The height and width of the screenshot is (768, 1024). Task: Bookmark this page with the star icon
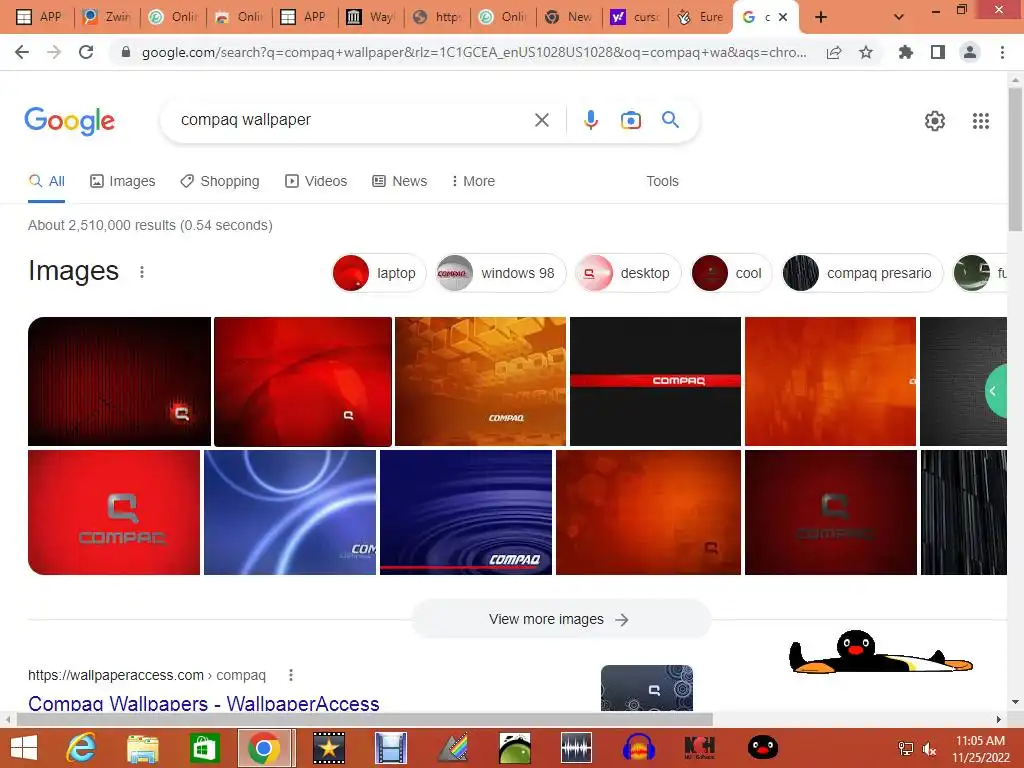pyautogui.click(x=866, y=52)
